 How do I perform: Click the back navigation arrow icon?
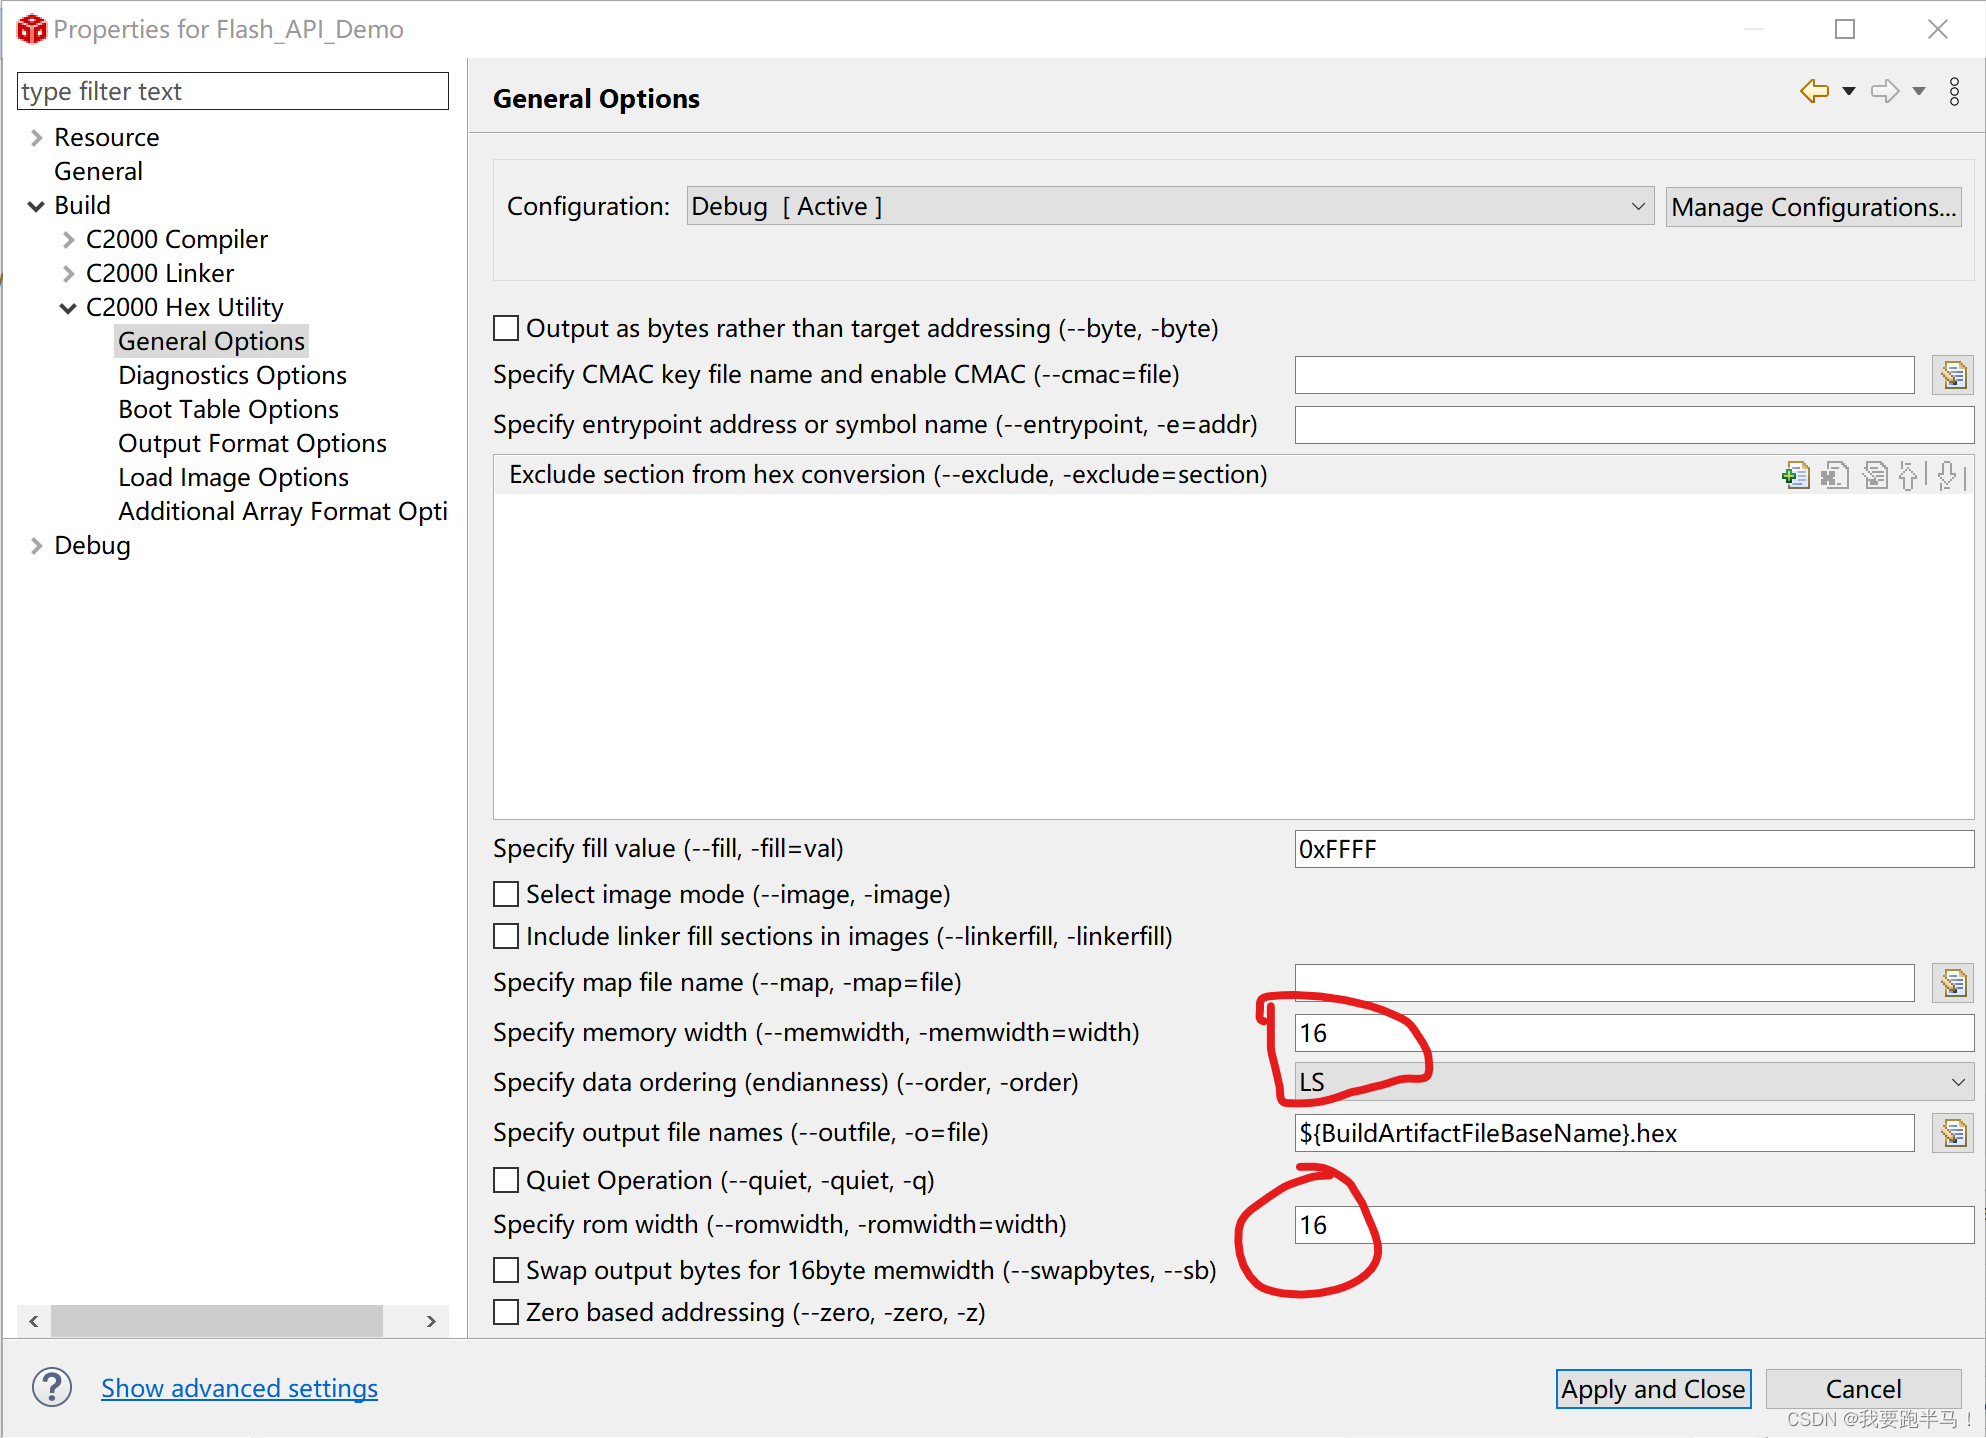click(1814, 92)
